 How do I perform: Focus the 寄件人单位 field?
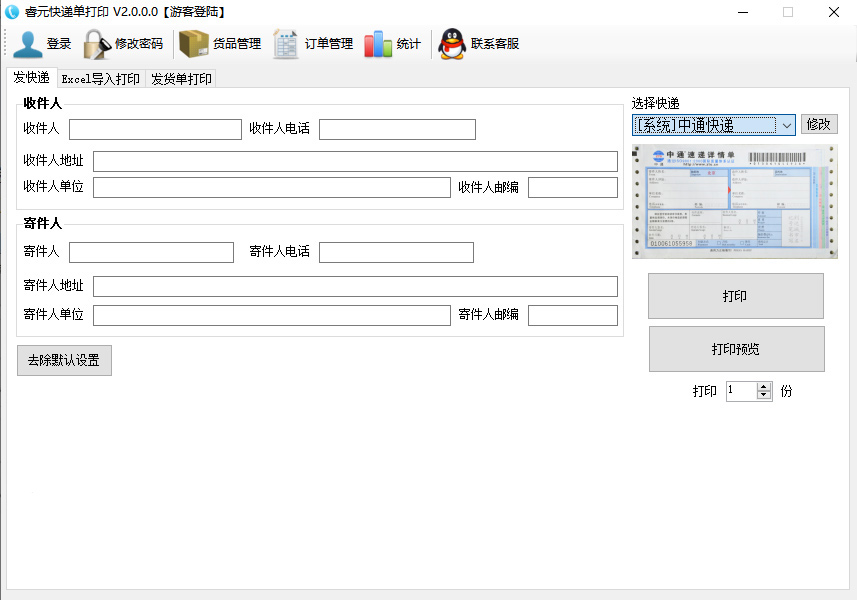272,315
